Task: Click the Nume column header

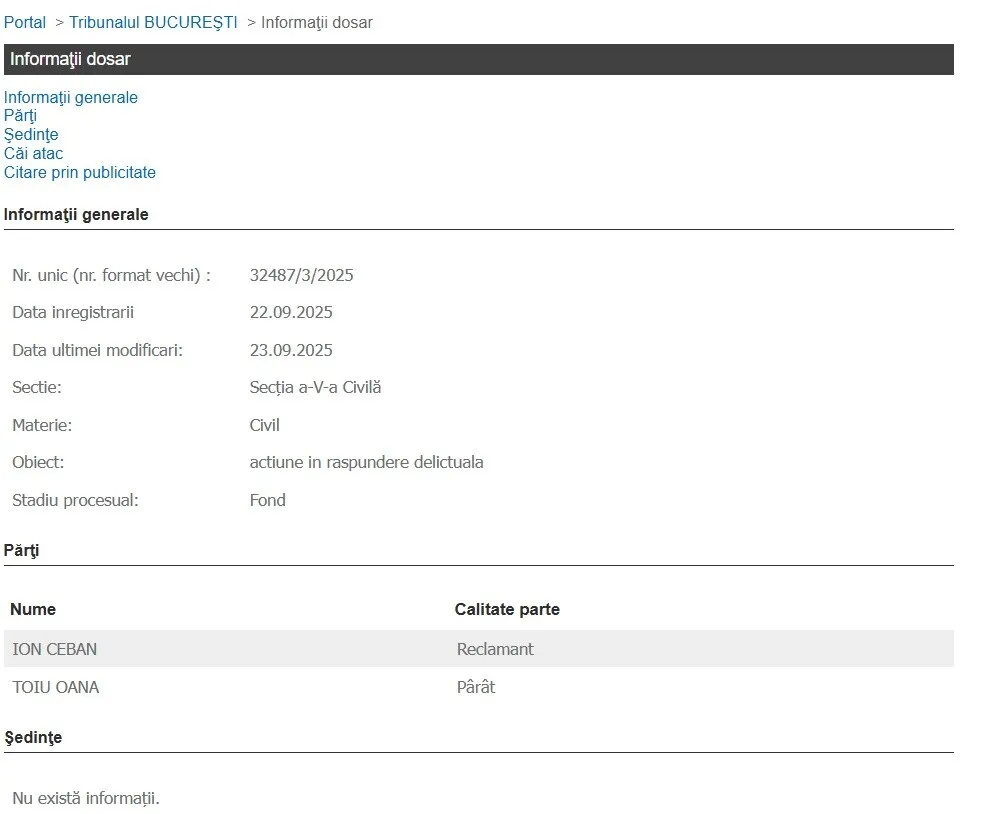Action: click(x=33, y=609)
